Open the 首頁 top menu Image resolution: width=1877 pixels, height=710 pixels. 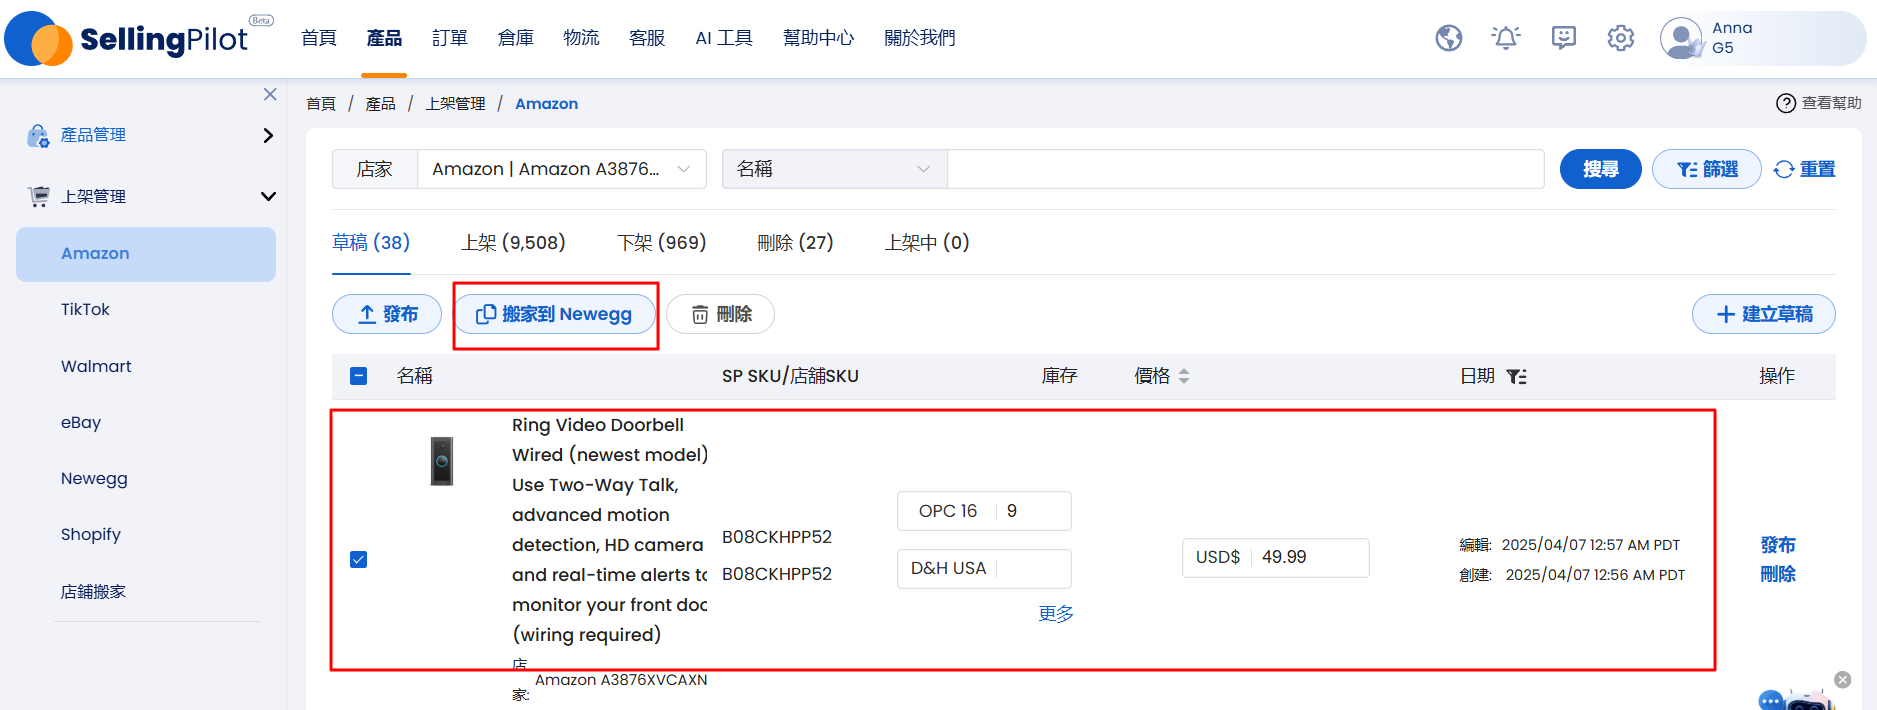pos(319,38)
